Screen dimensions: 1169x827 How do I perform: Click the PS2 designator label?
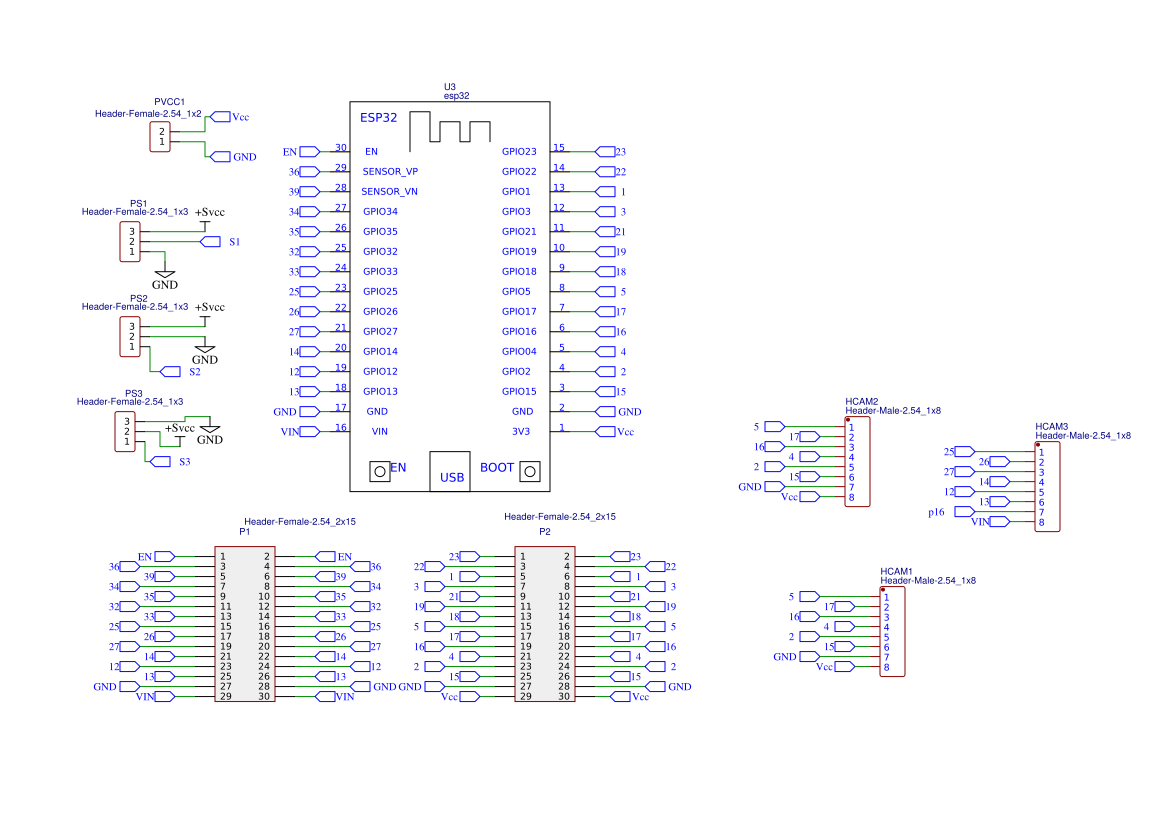[x=139, y=298]
